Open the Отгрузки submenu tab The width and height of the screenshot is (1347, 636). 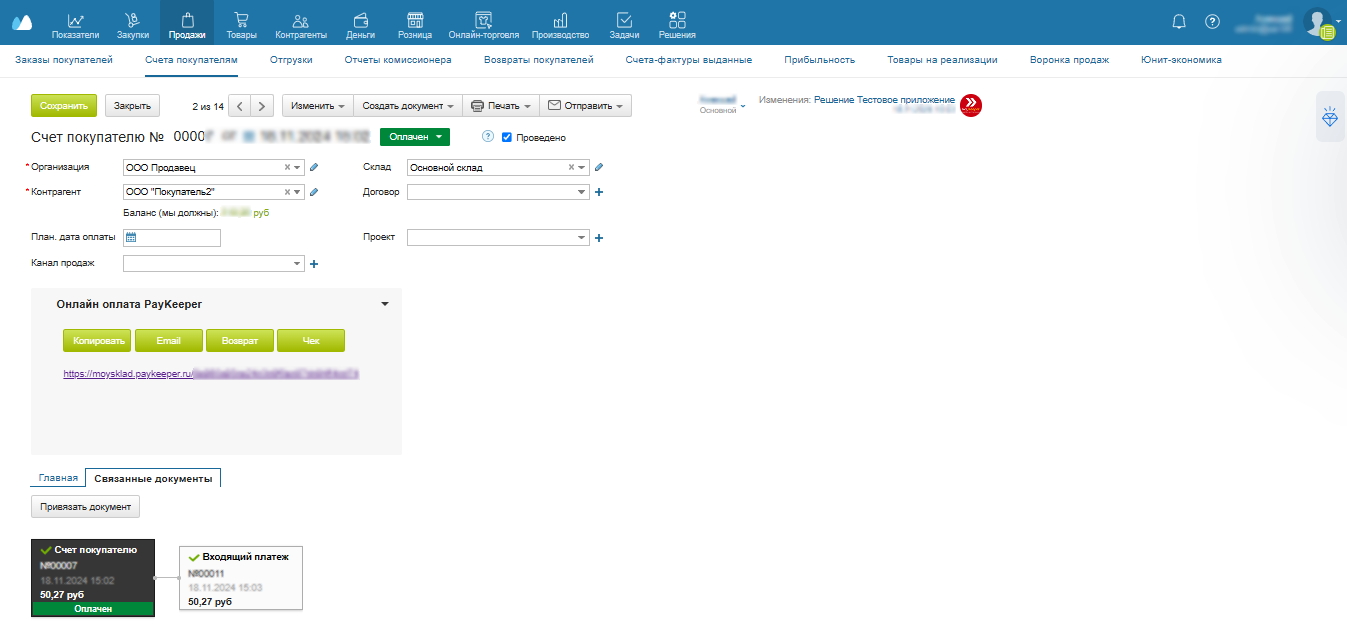[x=291, y=60]
